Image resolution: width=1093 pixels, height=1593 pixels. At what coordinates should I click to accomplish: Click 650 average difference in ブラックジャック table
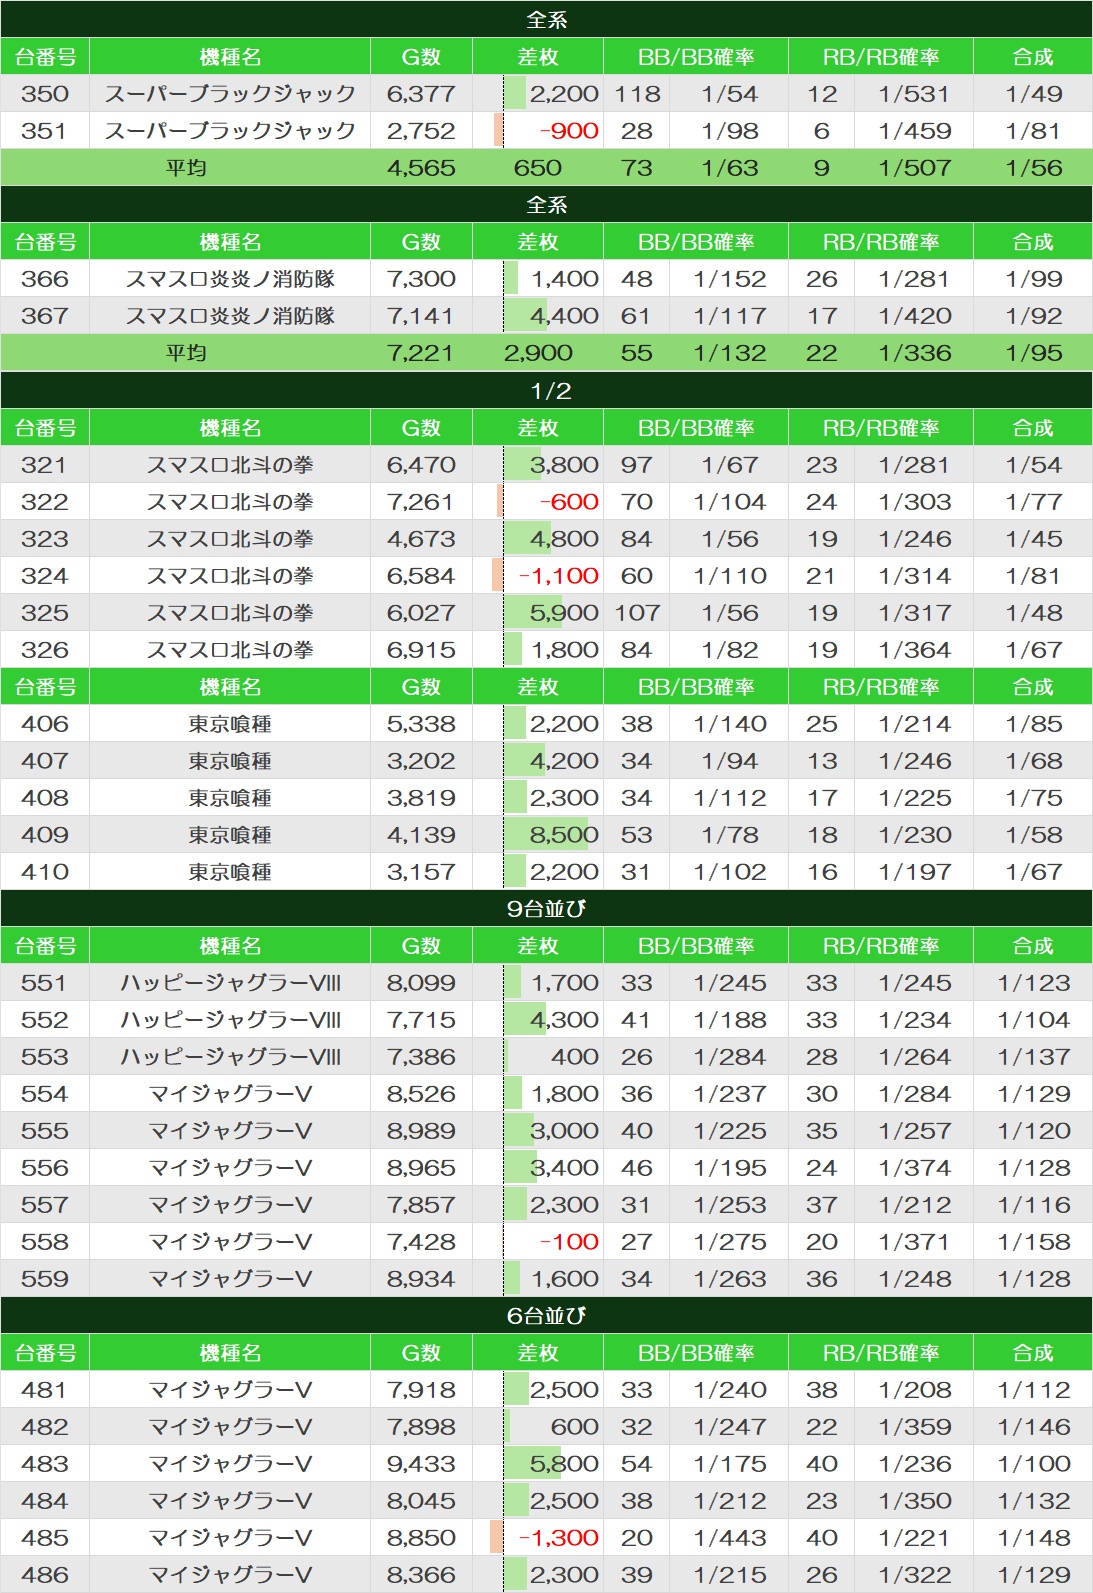click(538, 168)
